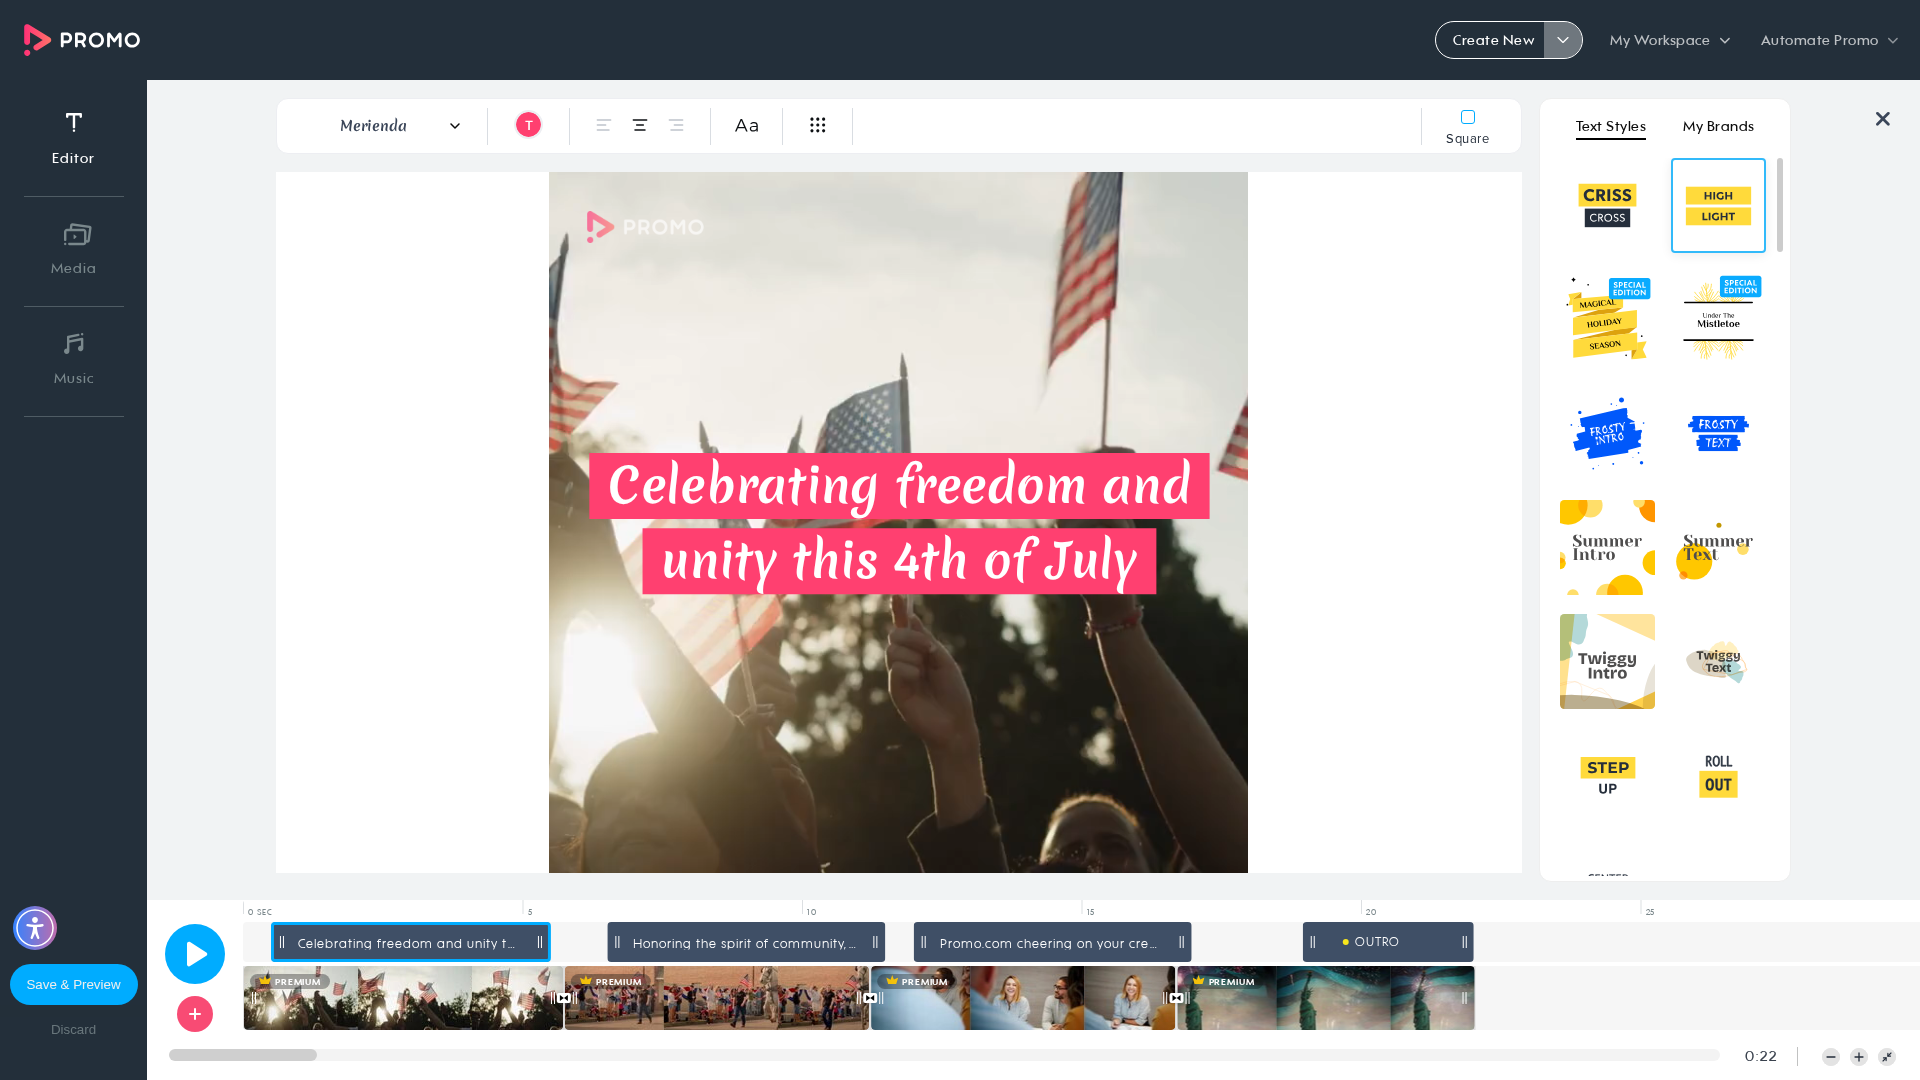Play the video preview
The image size is (1920, 1080).
click(195, 954)
